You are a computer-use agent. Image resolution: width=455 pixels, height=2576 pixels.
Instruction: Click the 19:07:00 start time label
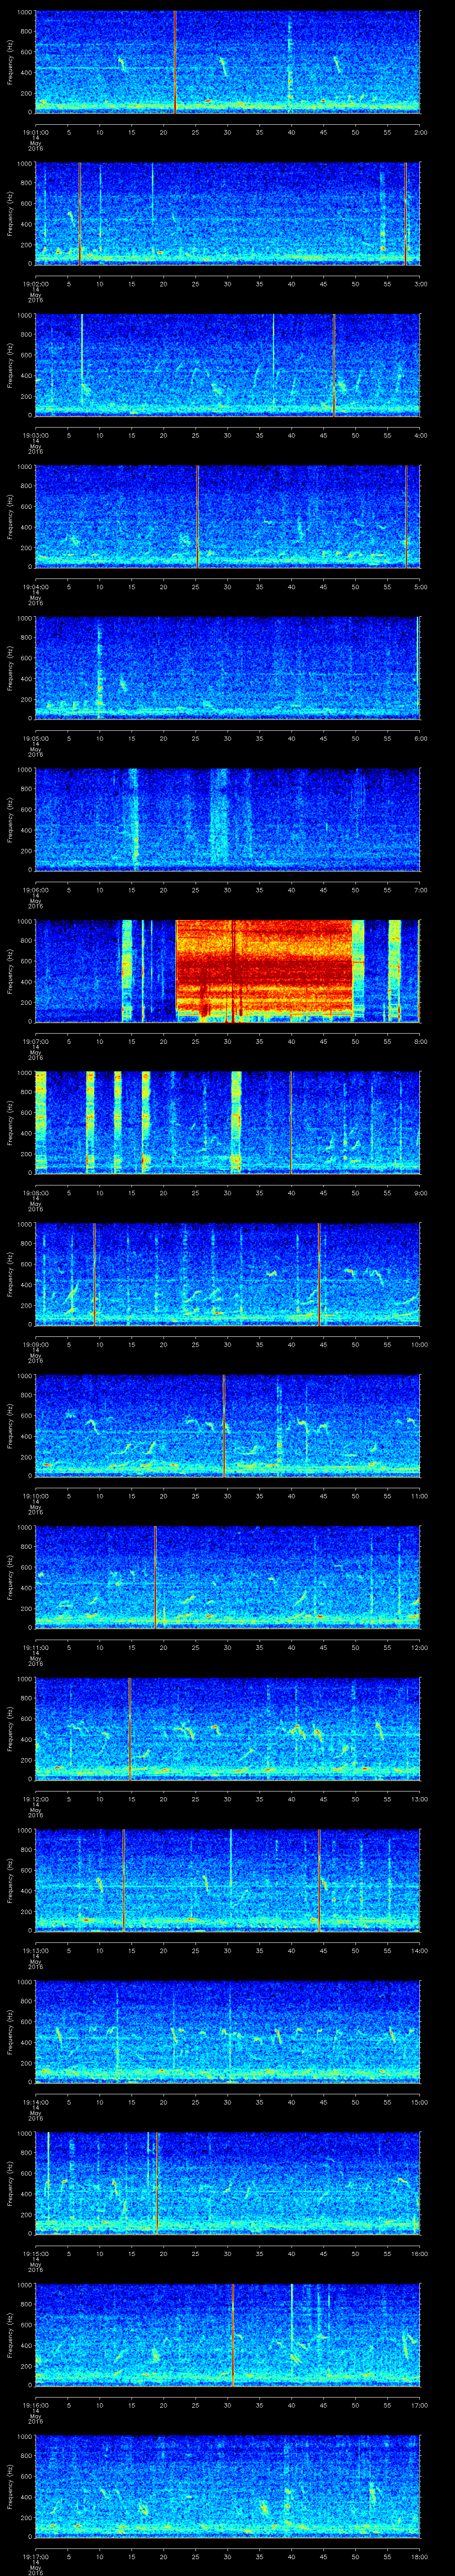coord(35,1041)
